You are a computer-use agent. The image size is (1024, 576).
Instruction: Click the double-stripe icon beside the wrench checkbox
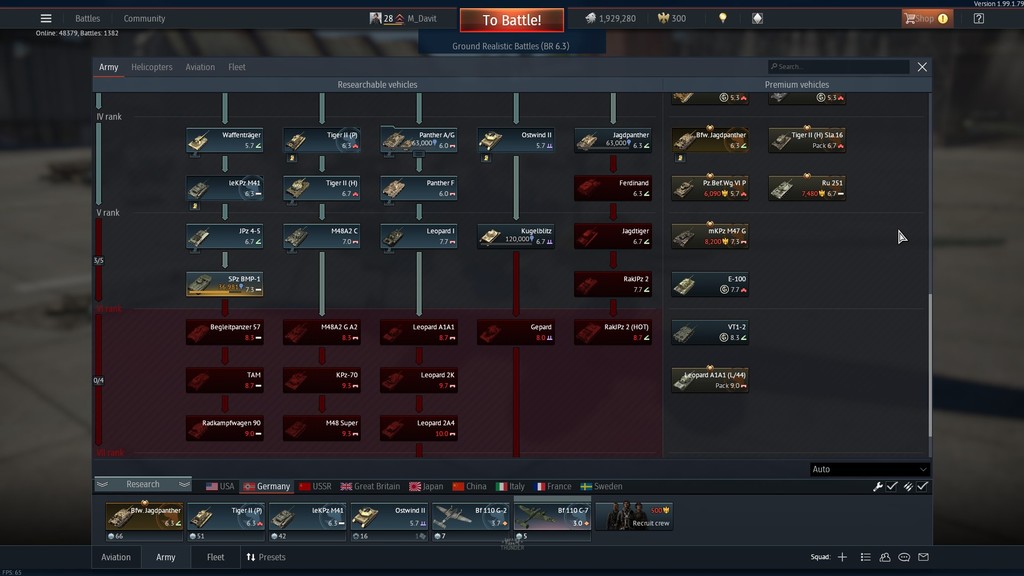pyautogui.click(x=908, y=487)
